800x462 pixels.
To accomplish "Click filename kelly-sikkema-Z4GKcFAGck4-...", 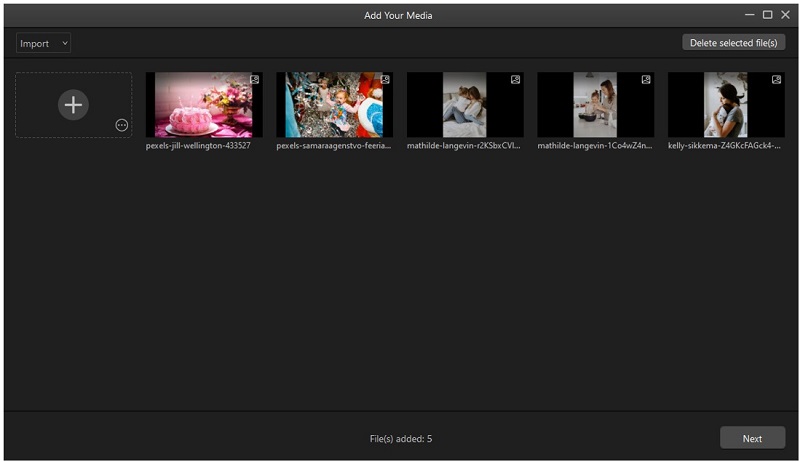I will pyautogui.click(x=724, y=146).
